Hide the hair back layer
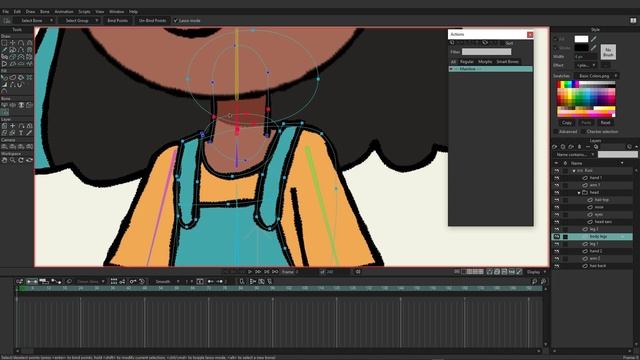 556,266
